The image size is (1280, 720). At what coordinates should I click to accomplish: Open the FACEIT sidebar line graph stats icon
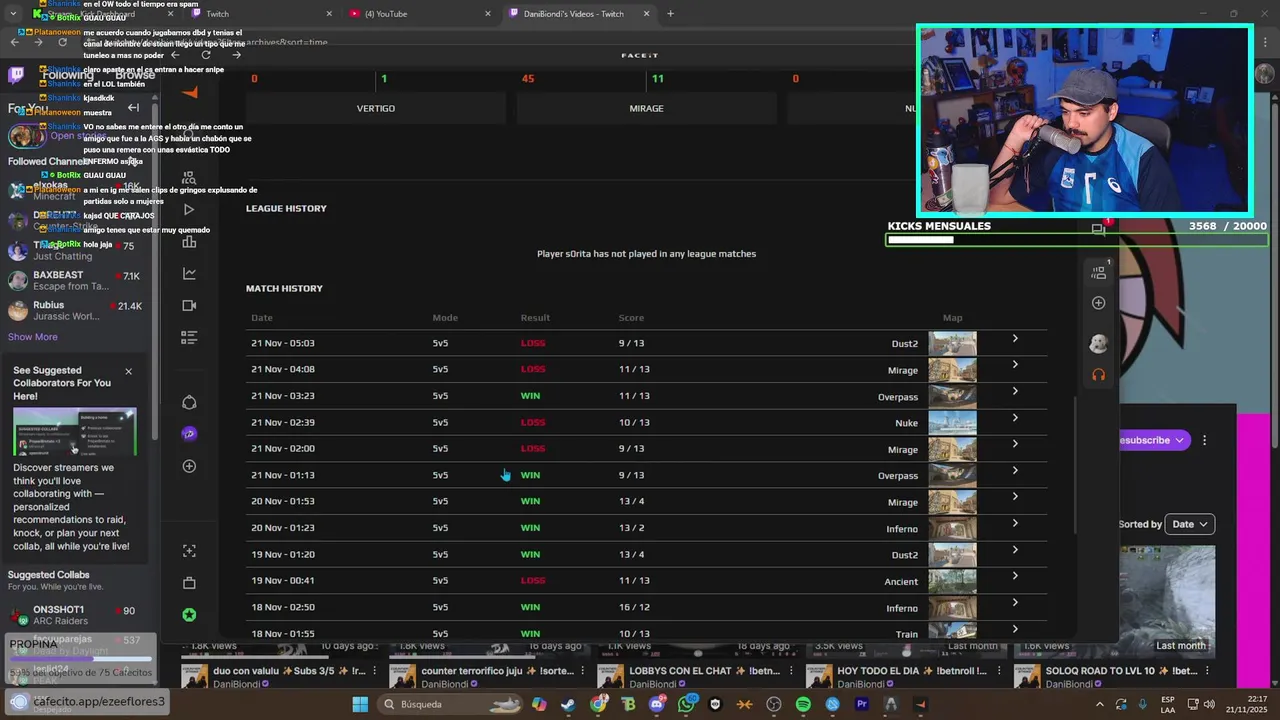[x=189, y=274]
